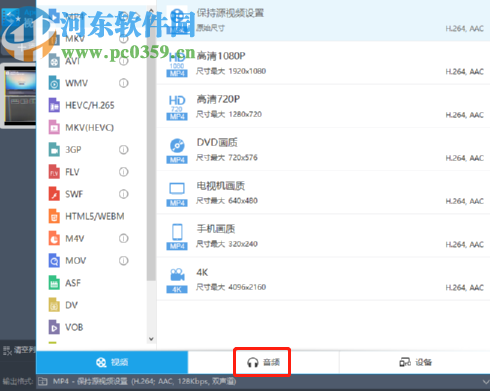Select 保持源视频设置 preset

[323, 21]
